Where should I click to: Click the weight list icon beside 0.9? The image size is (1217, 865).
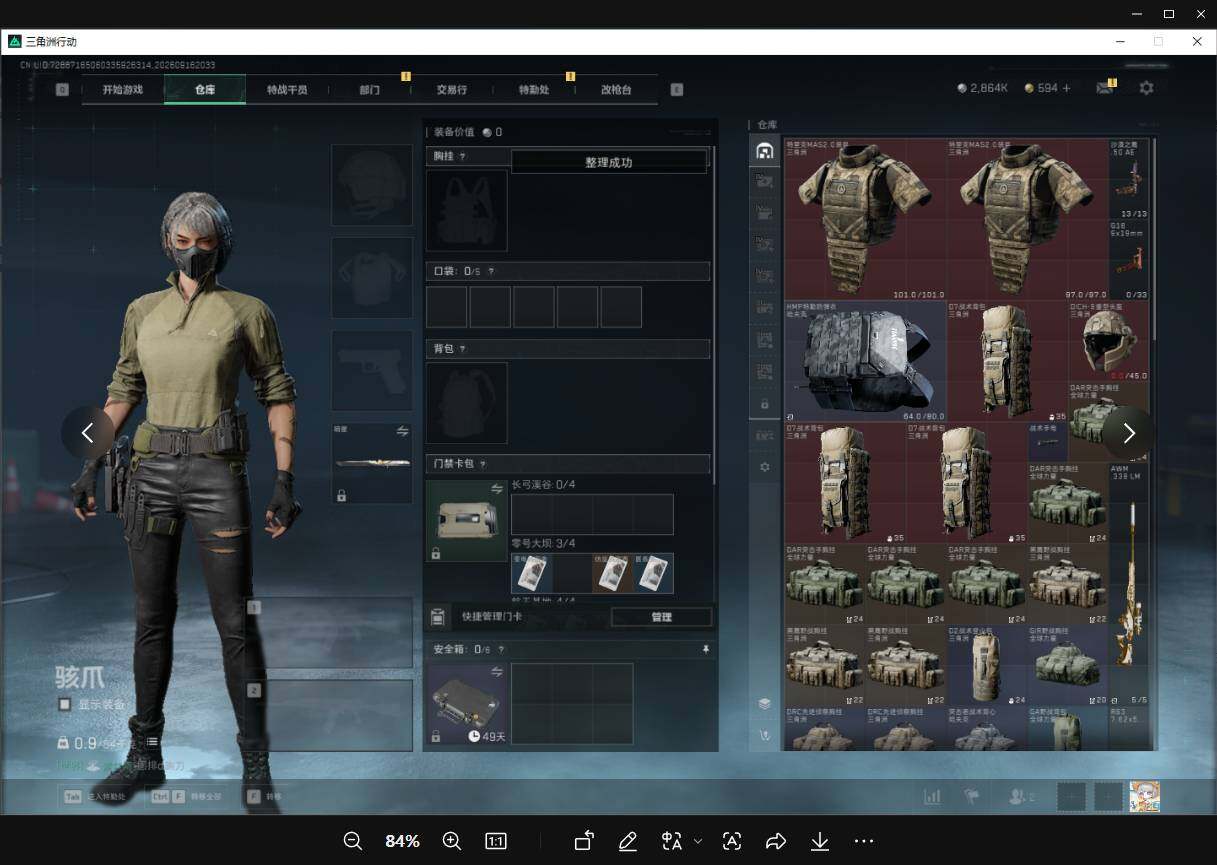tap(153, 742)
